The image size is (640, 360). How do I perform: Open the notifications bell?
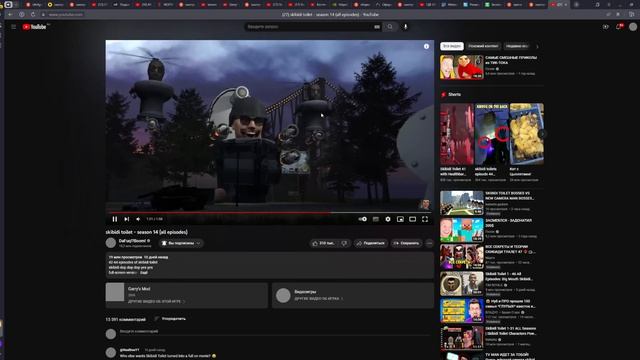point(619,27)
